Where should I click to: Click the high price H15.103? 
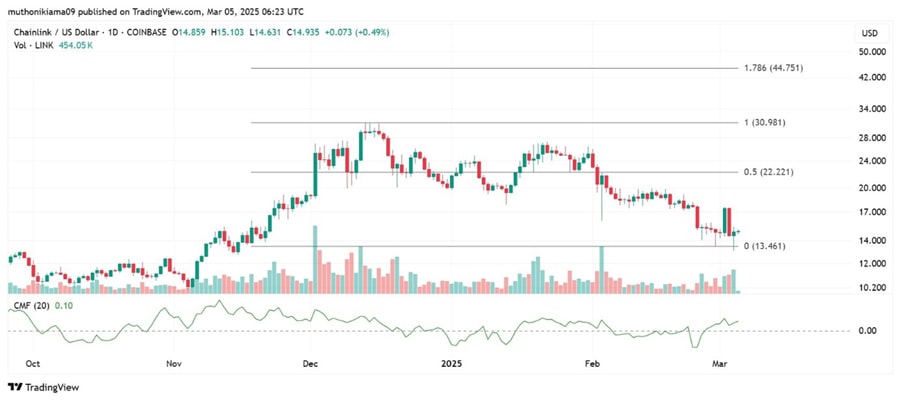pyautogui.click(x=228, y=33)
